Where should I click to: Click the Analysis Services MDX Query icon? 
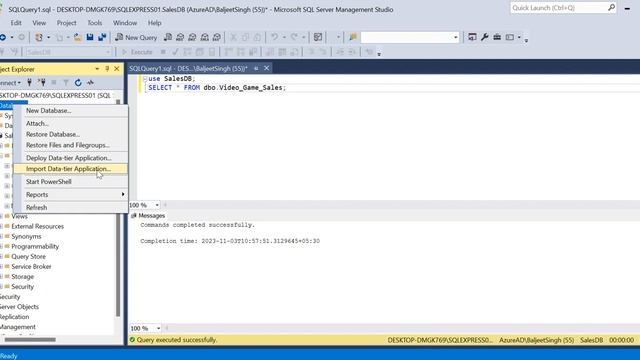click(180, 37)
